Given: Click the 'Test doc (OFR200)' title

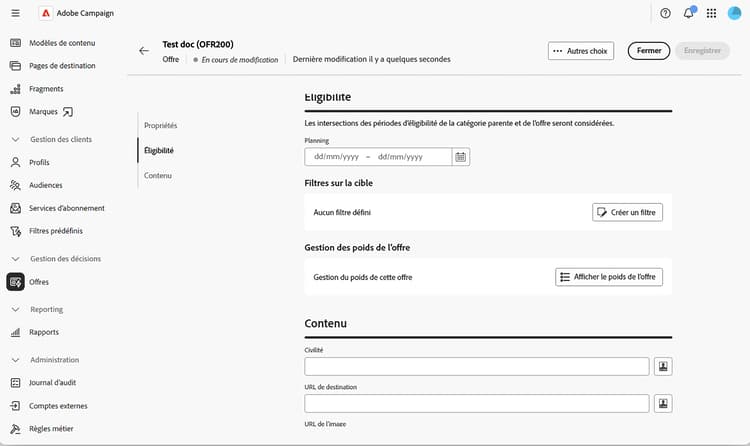Looking at the screenshot, I should click(x=198, y=44).
